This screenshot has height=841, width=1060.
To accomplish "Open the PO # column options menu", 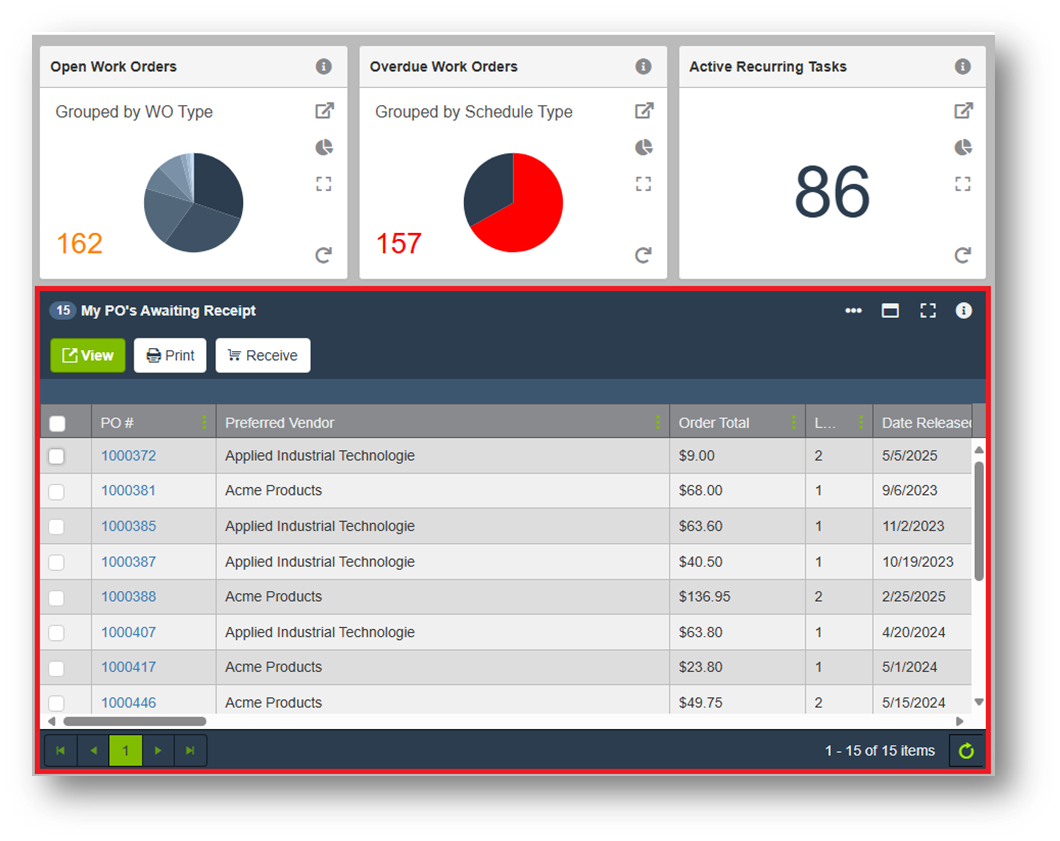I will [x=204, y=423].
